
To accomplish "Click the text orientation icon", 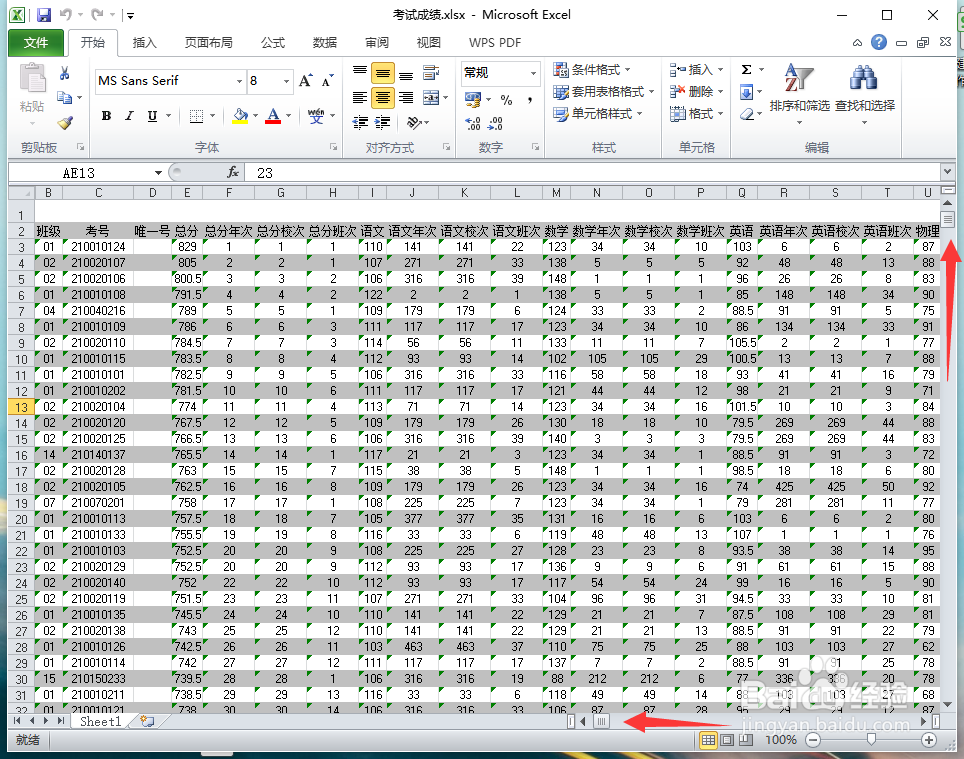I will point(414,122).
